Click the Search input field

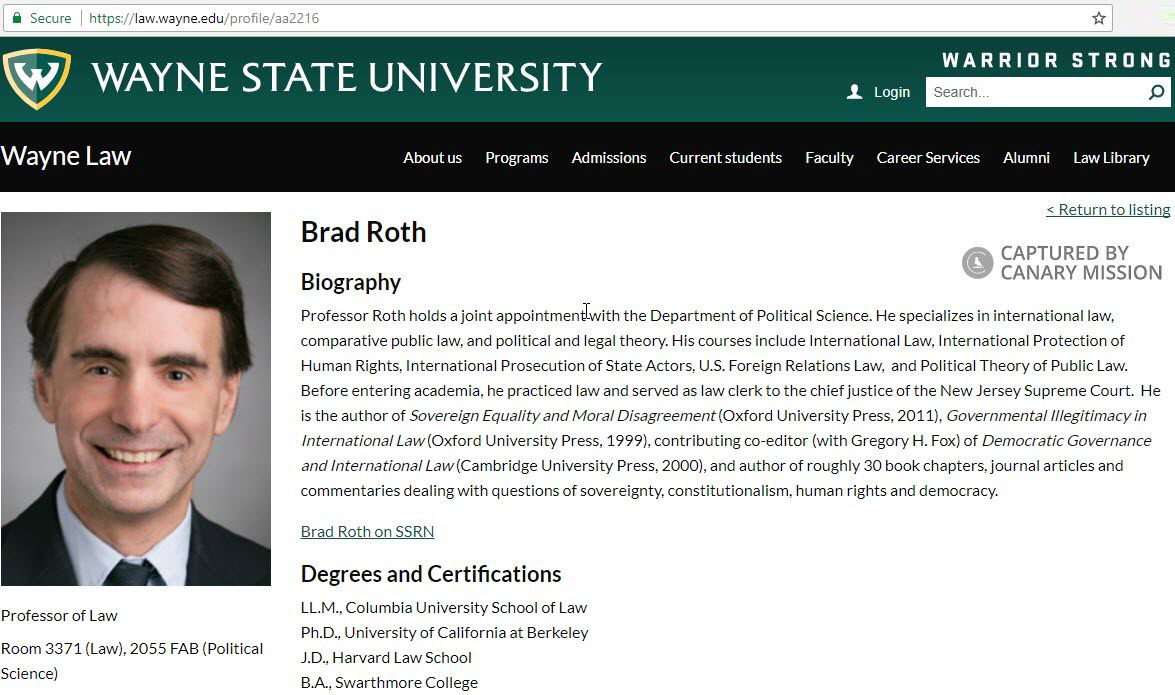click(x=1035, y=92)
